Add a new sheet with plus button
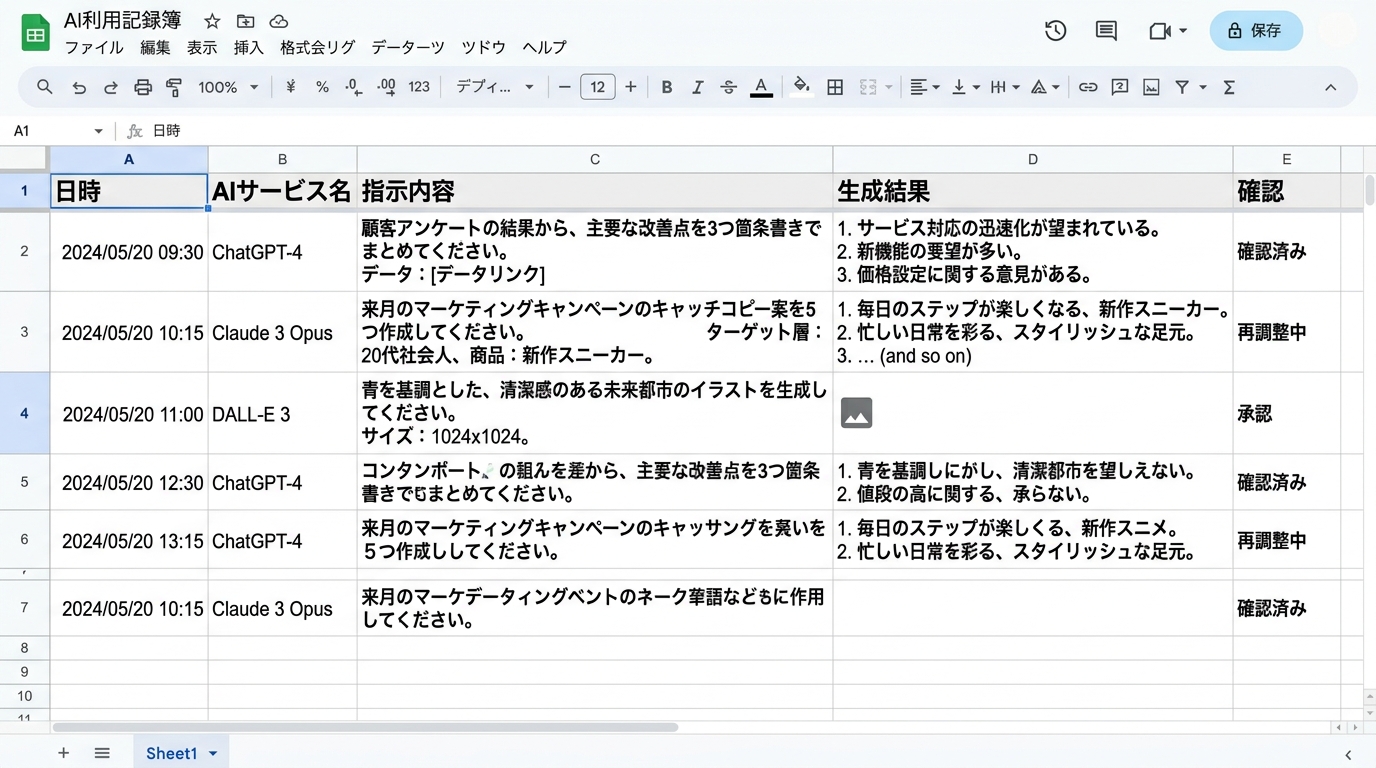The width and height of the screenshot is (1376, 768). (x=63, y=753)
